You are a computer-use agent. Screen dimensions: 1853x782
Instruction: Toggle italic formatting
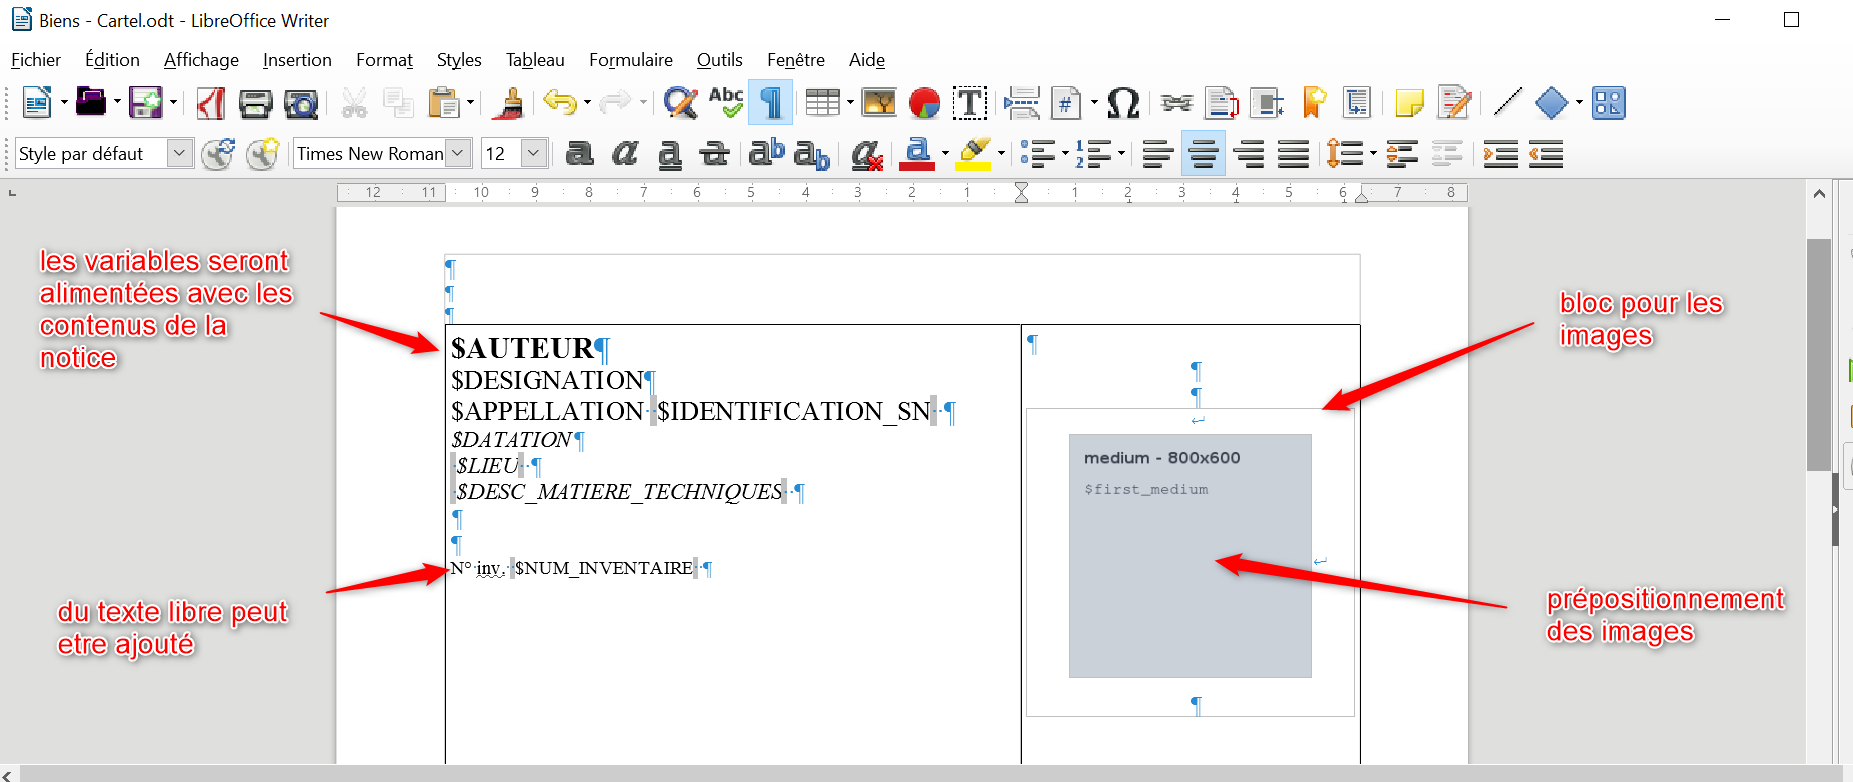pos(625,154)
